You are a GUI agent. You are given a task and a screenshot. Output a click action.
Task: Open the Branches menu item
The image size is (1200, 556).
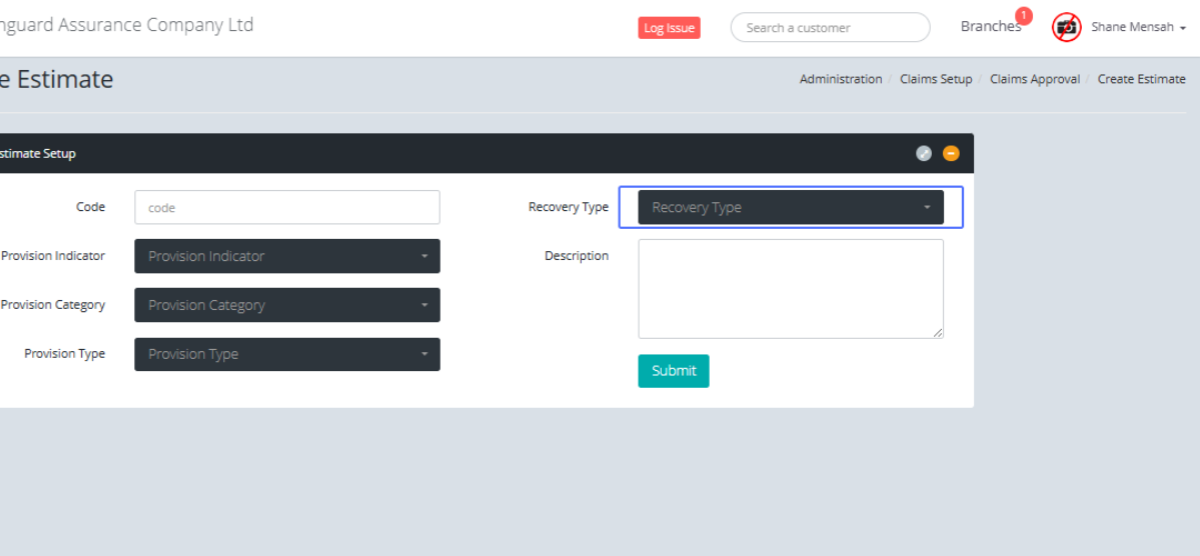pyautogui.click(x=990, y=27)
